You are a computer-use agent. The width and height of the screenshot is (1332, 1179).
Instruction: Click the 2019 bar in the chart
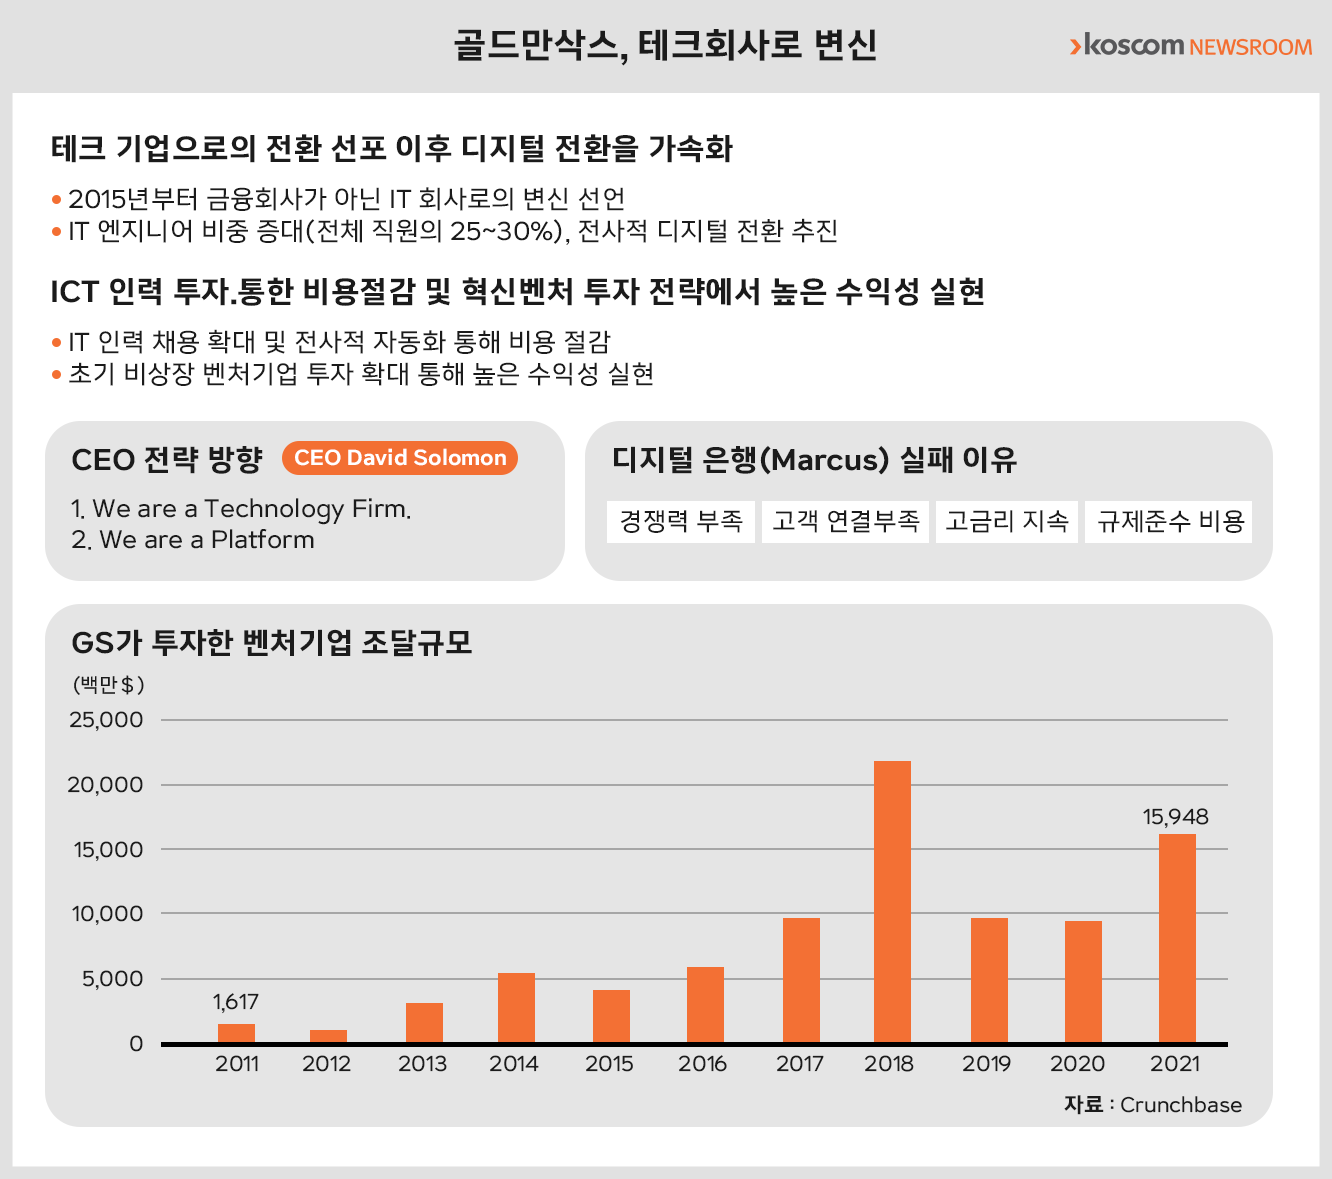click(989, 981)
